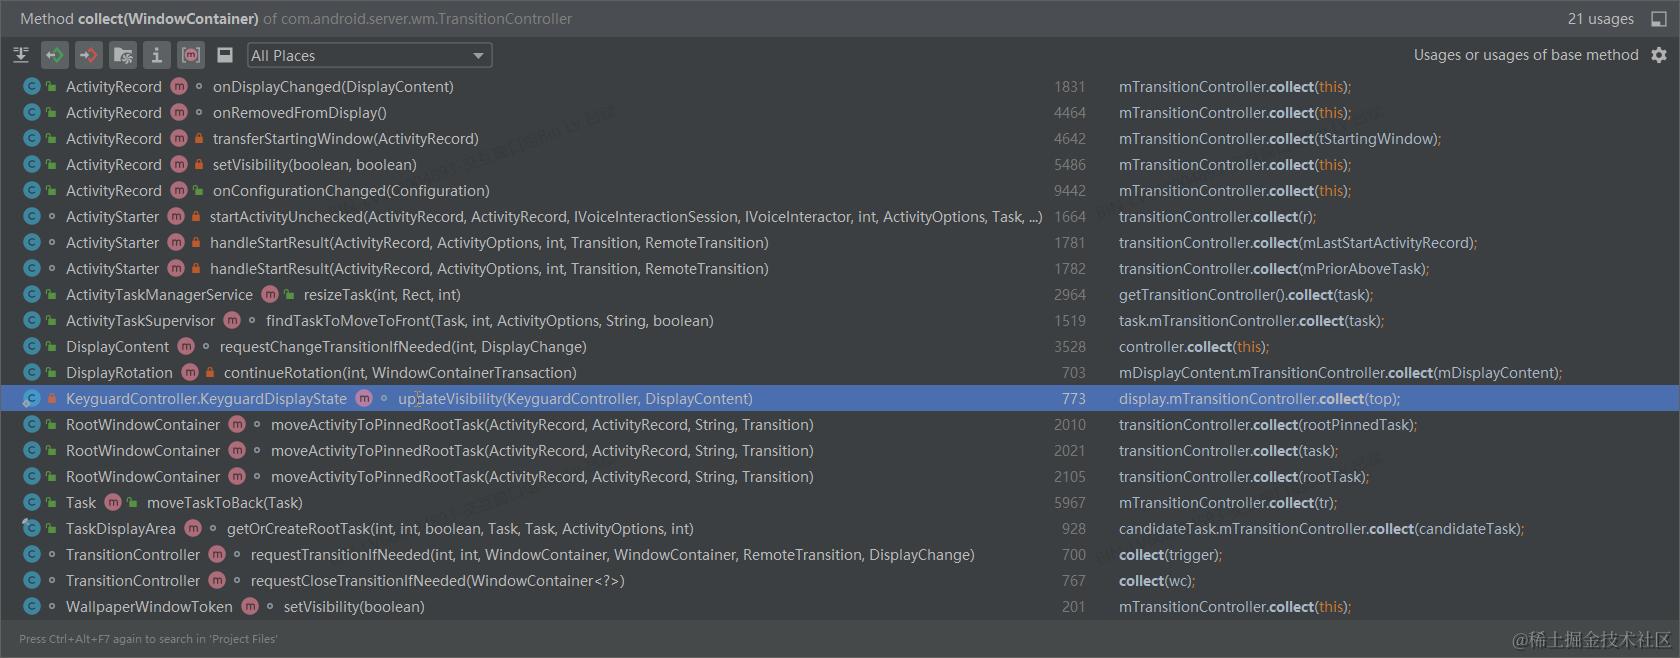Select the onRemovedFromDisplay() usage row
The width and height of the screenshot is (1680, 658).
click(x=840, y=113)
